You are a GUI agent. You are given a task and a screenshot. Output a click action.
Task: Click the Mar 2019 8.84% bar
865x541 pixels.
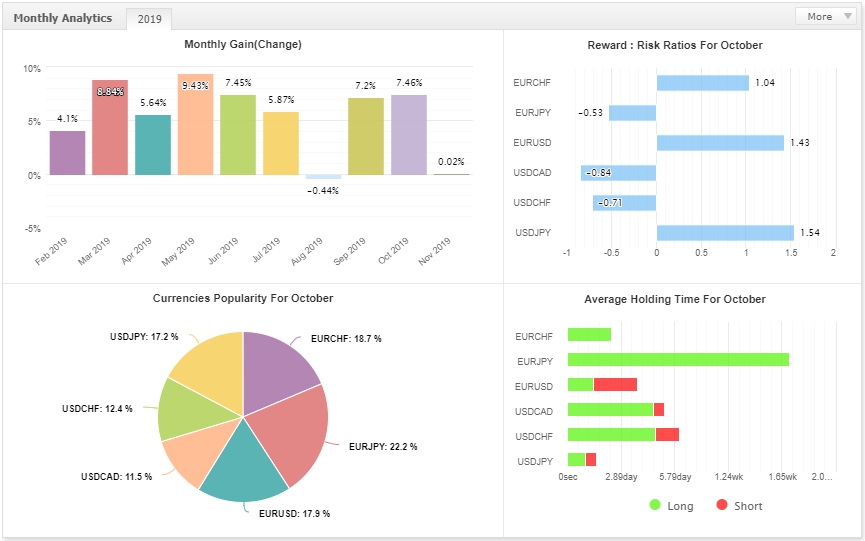click(x=110, y=127)
